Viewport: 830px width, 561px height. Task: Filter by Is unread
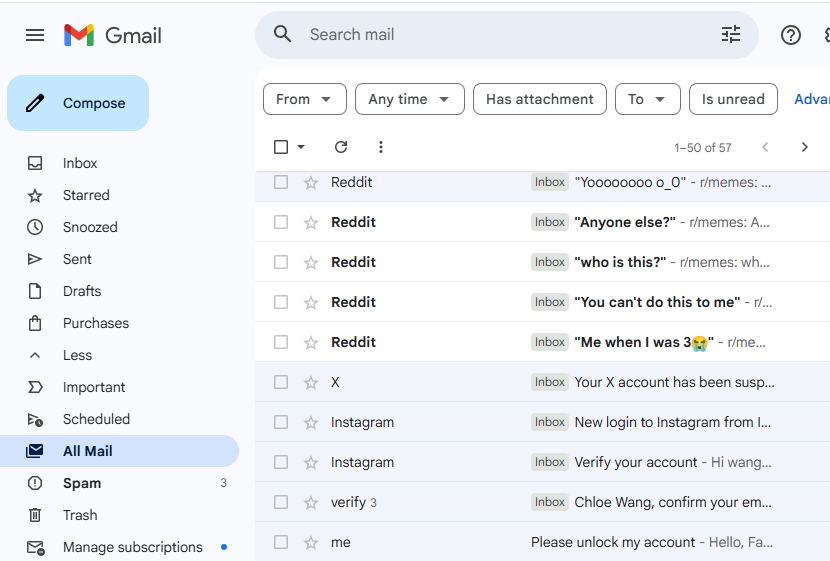coord(733,99)
